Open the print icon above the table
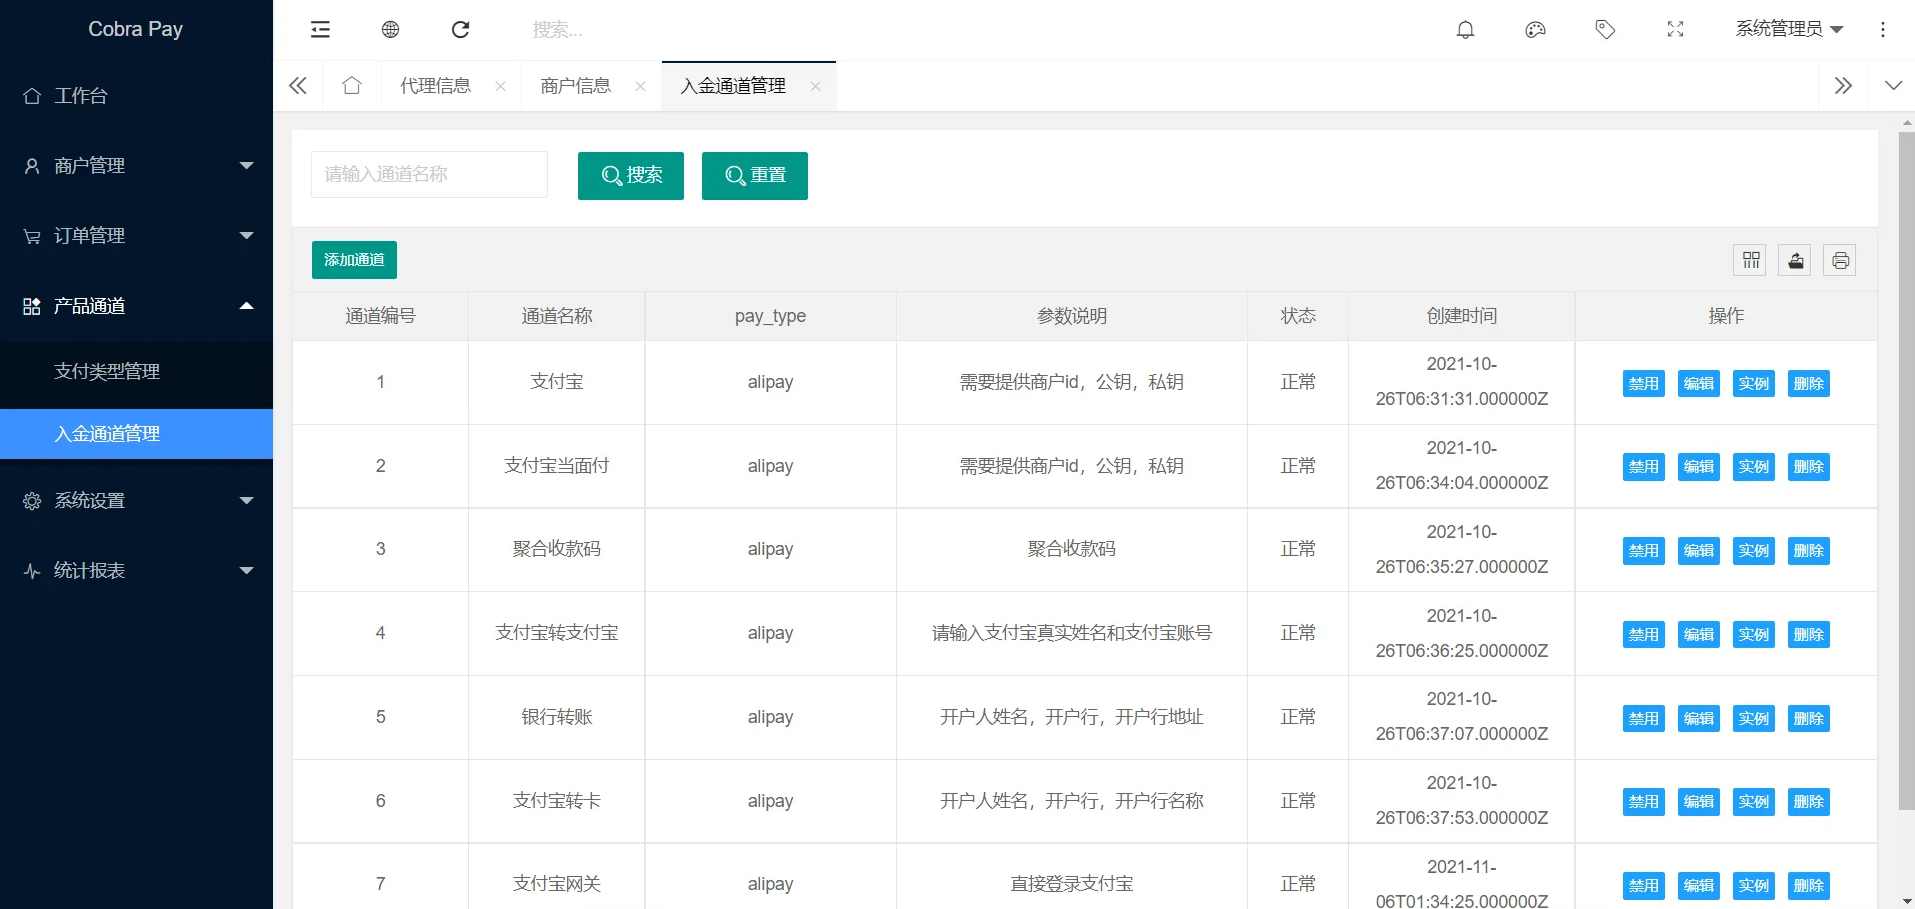Viewport: 1915px width, 909px height. 1839,259
